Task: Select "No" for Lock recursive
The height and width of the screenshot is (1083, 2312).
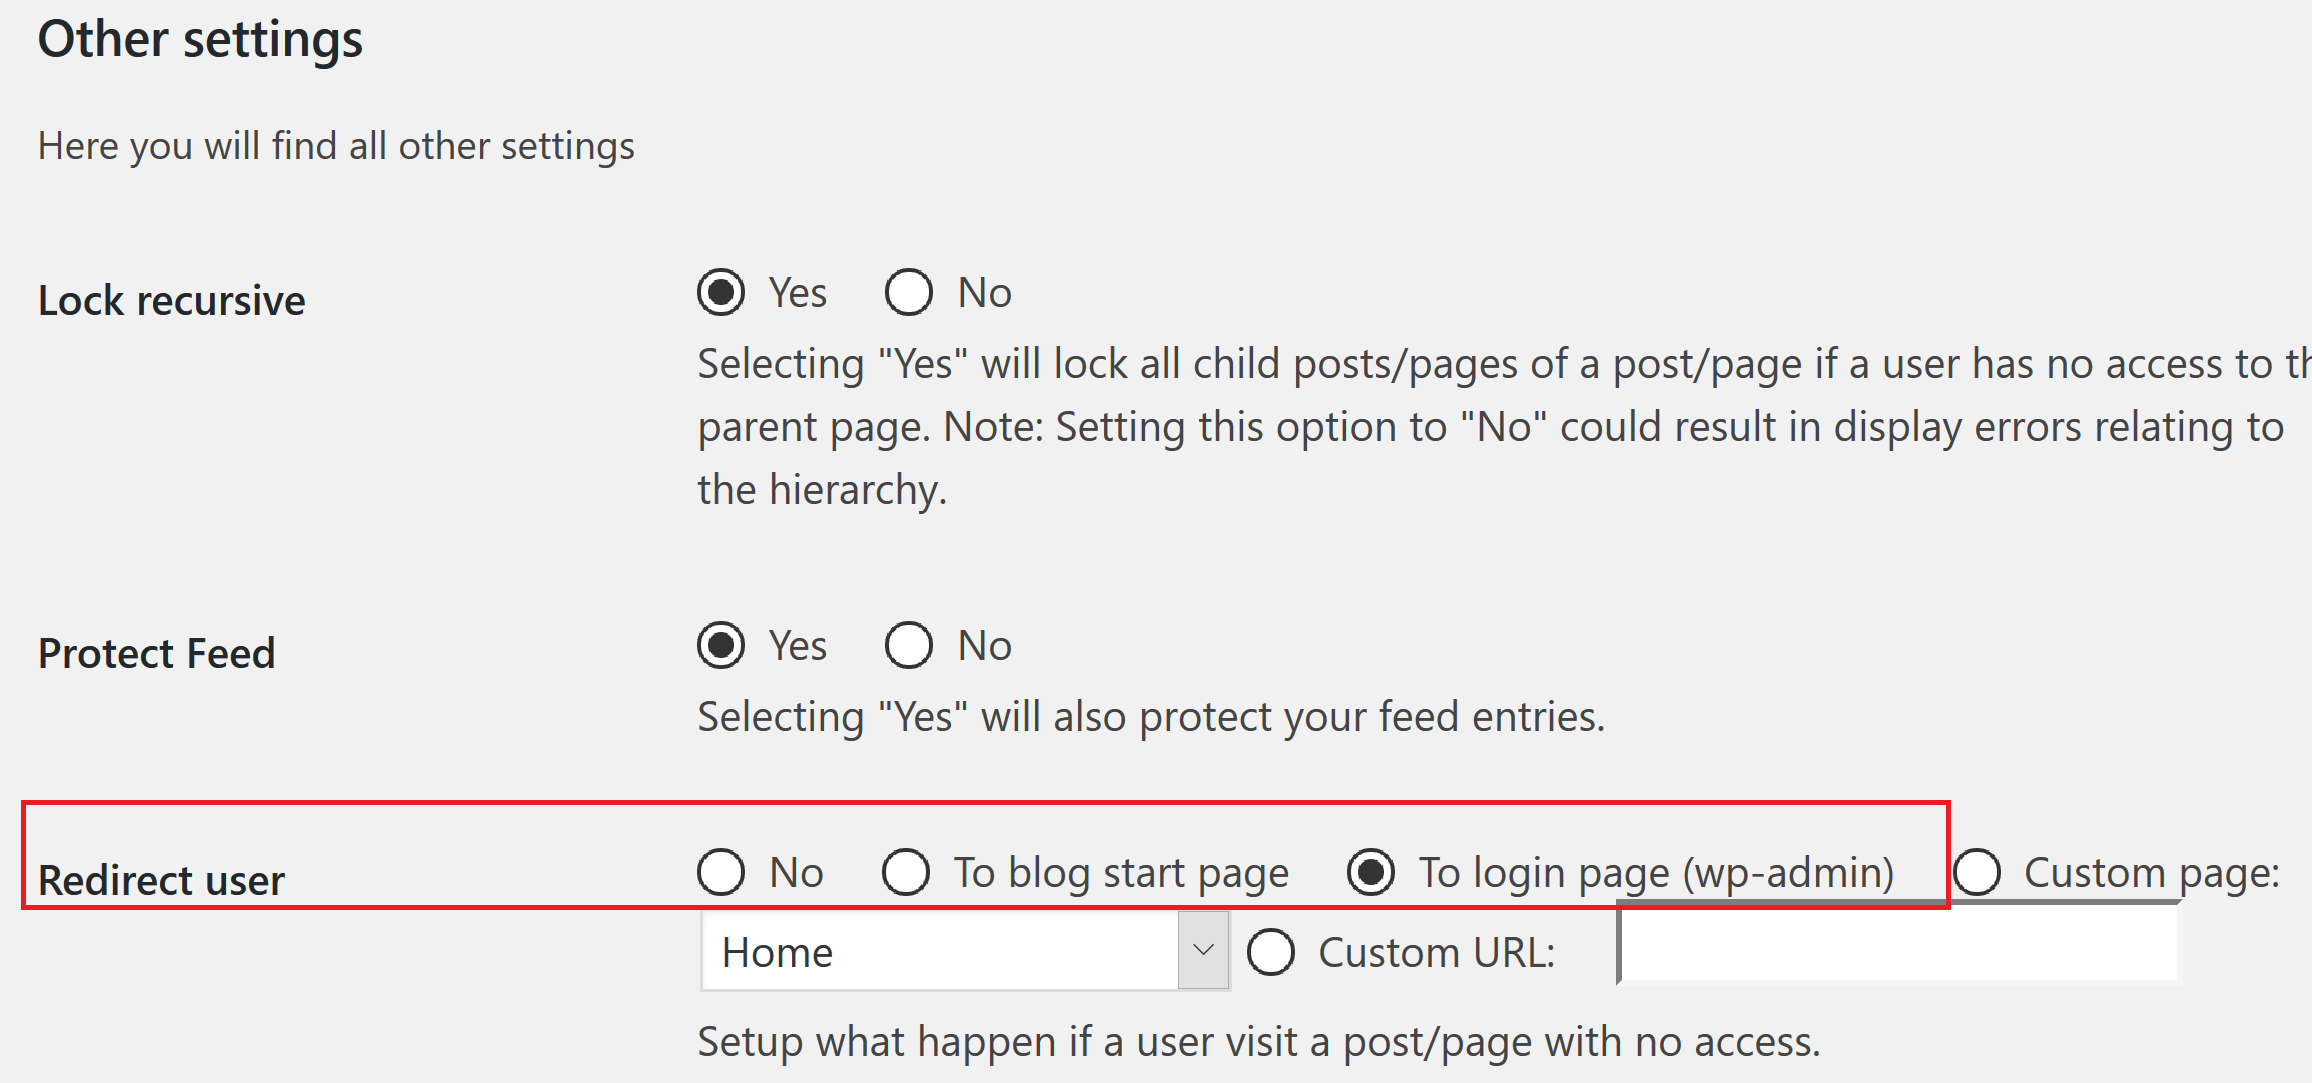Action: pyautogui.click(x=907, y=292)
